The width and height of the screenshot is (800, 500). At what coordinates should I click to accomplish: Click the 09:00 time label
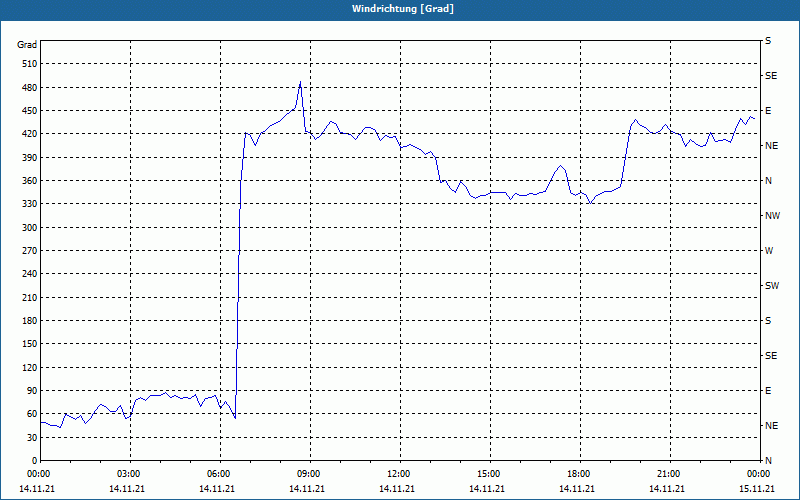(310, 474)
